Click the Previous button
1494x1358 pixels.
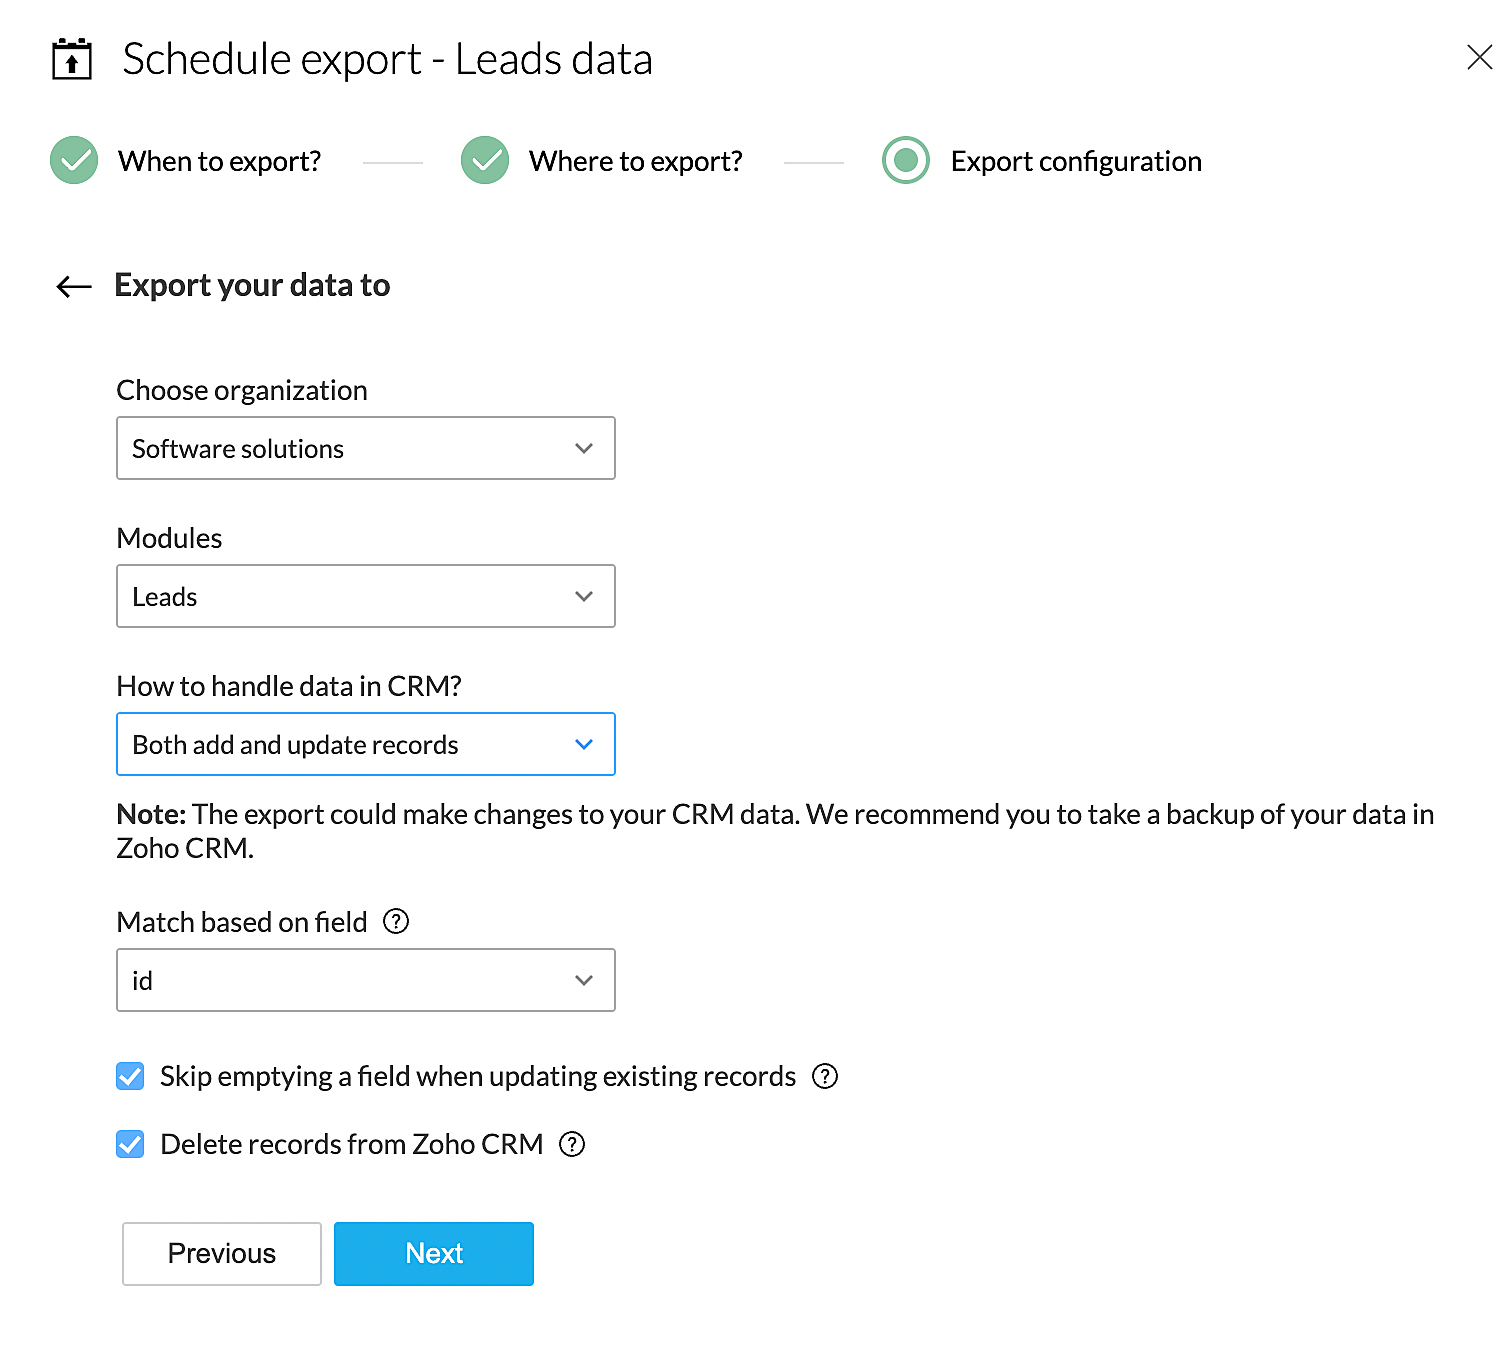pos(222,1253)
